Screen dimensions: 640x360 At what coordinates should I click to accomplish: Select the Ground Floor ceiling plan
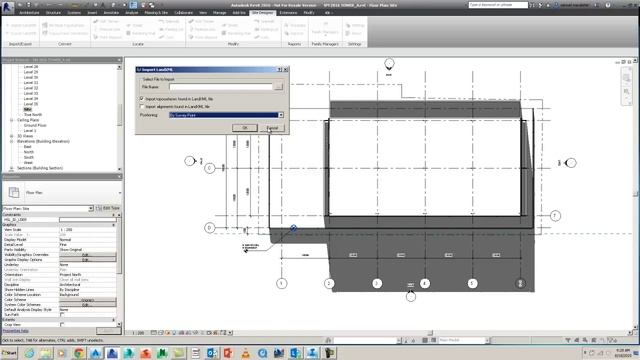click(35, 125)
